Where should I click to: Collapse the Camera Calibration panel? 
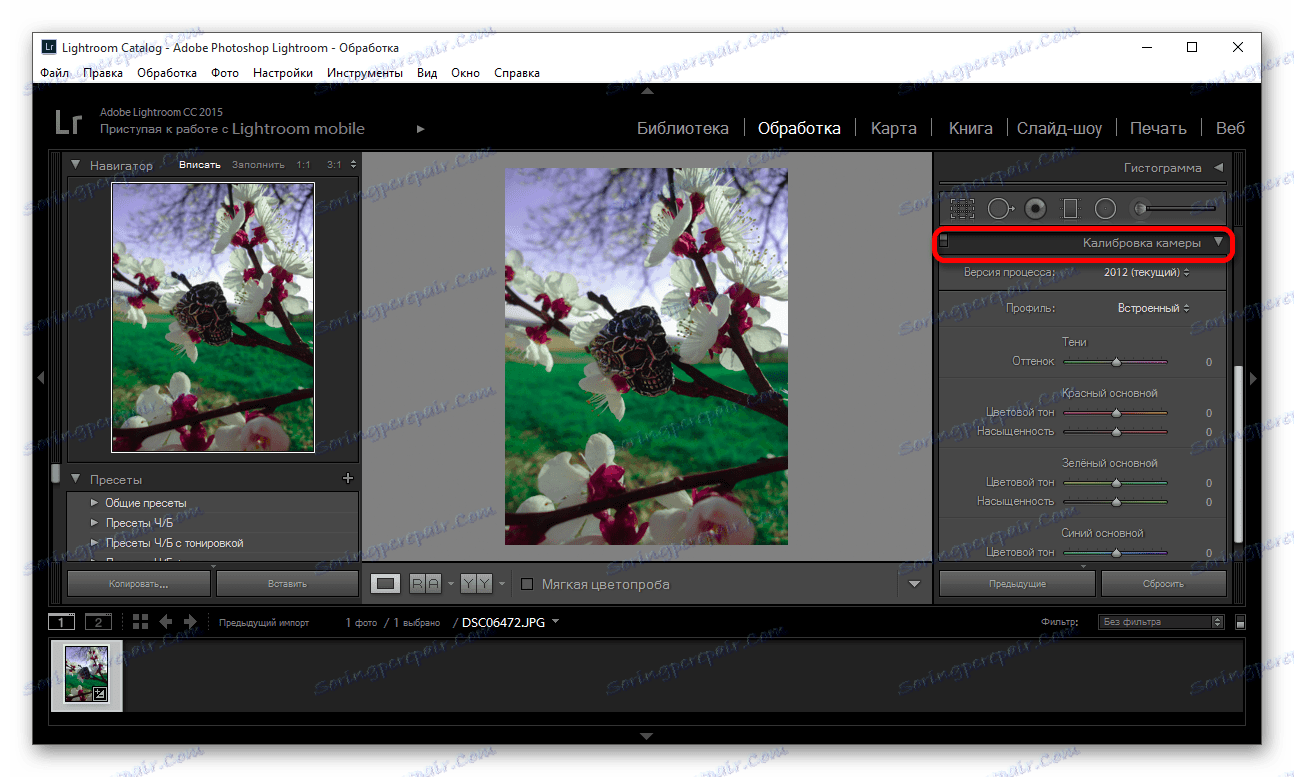click(1218, 242)
